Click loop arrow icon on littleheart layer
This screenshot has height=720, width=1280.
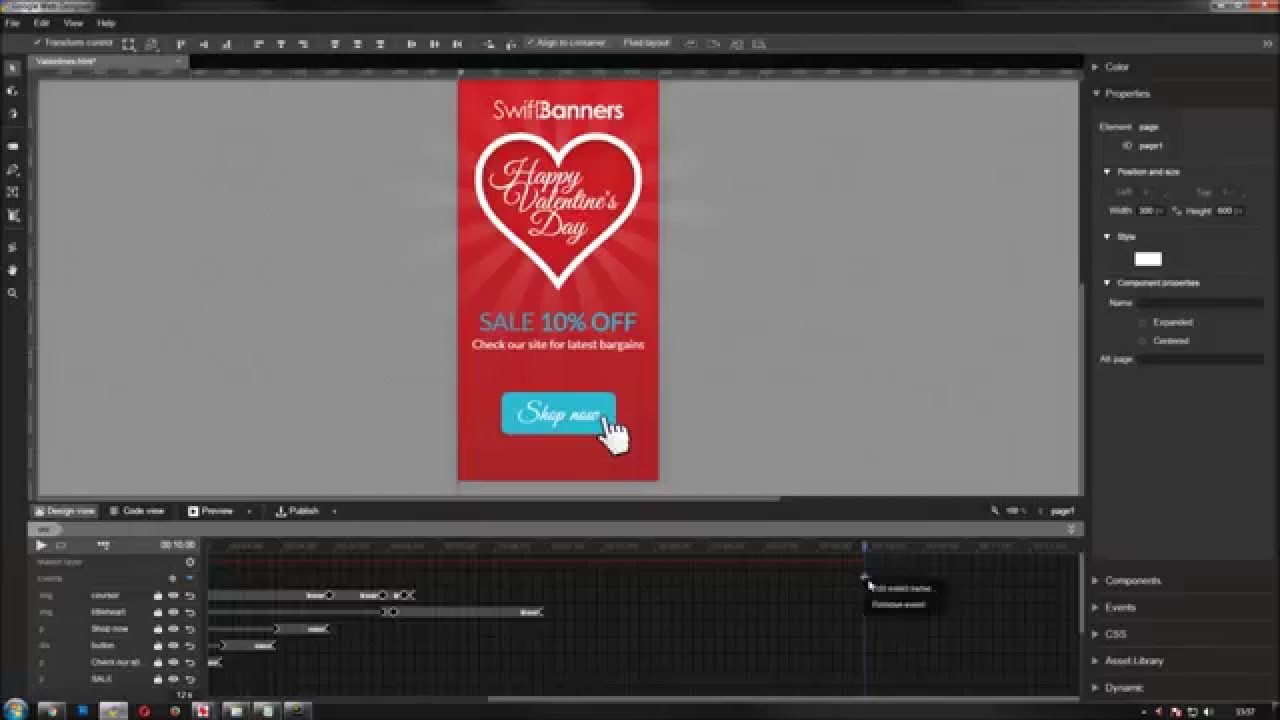tap(189, 612)
